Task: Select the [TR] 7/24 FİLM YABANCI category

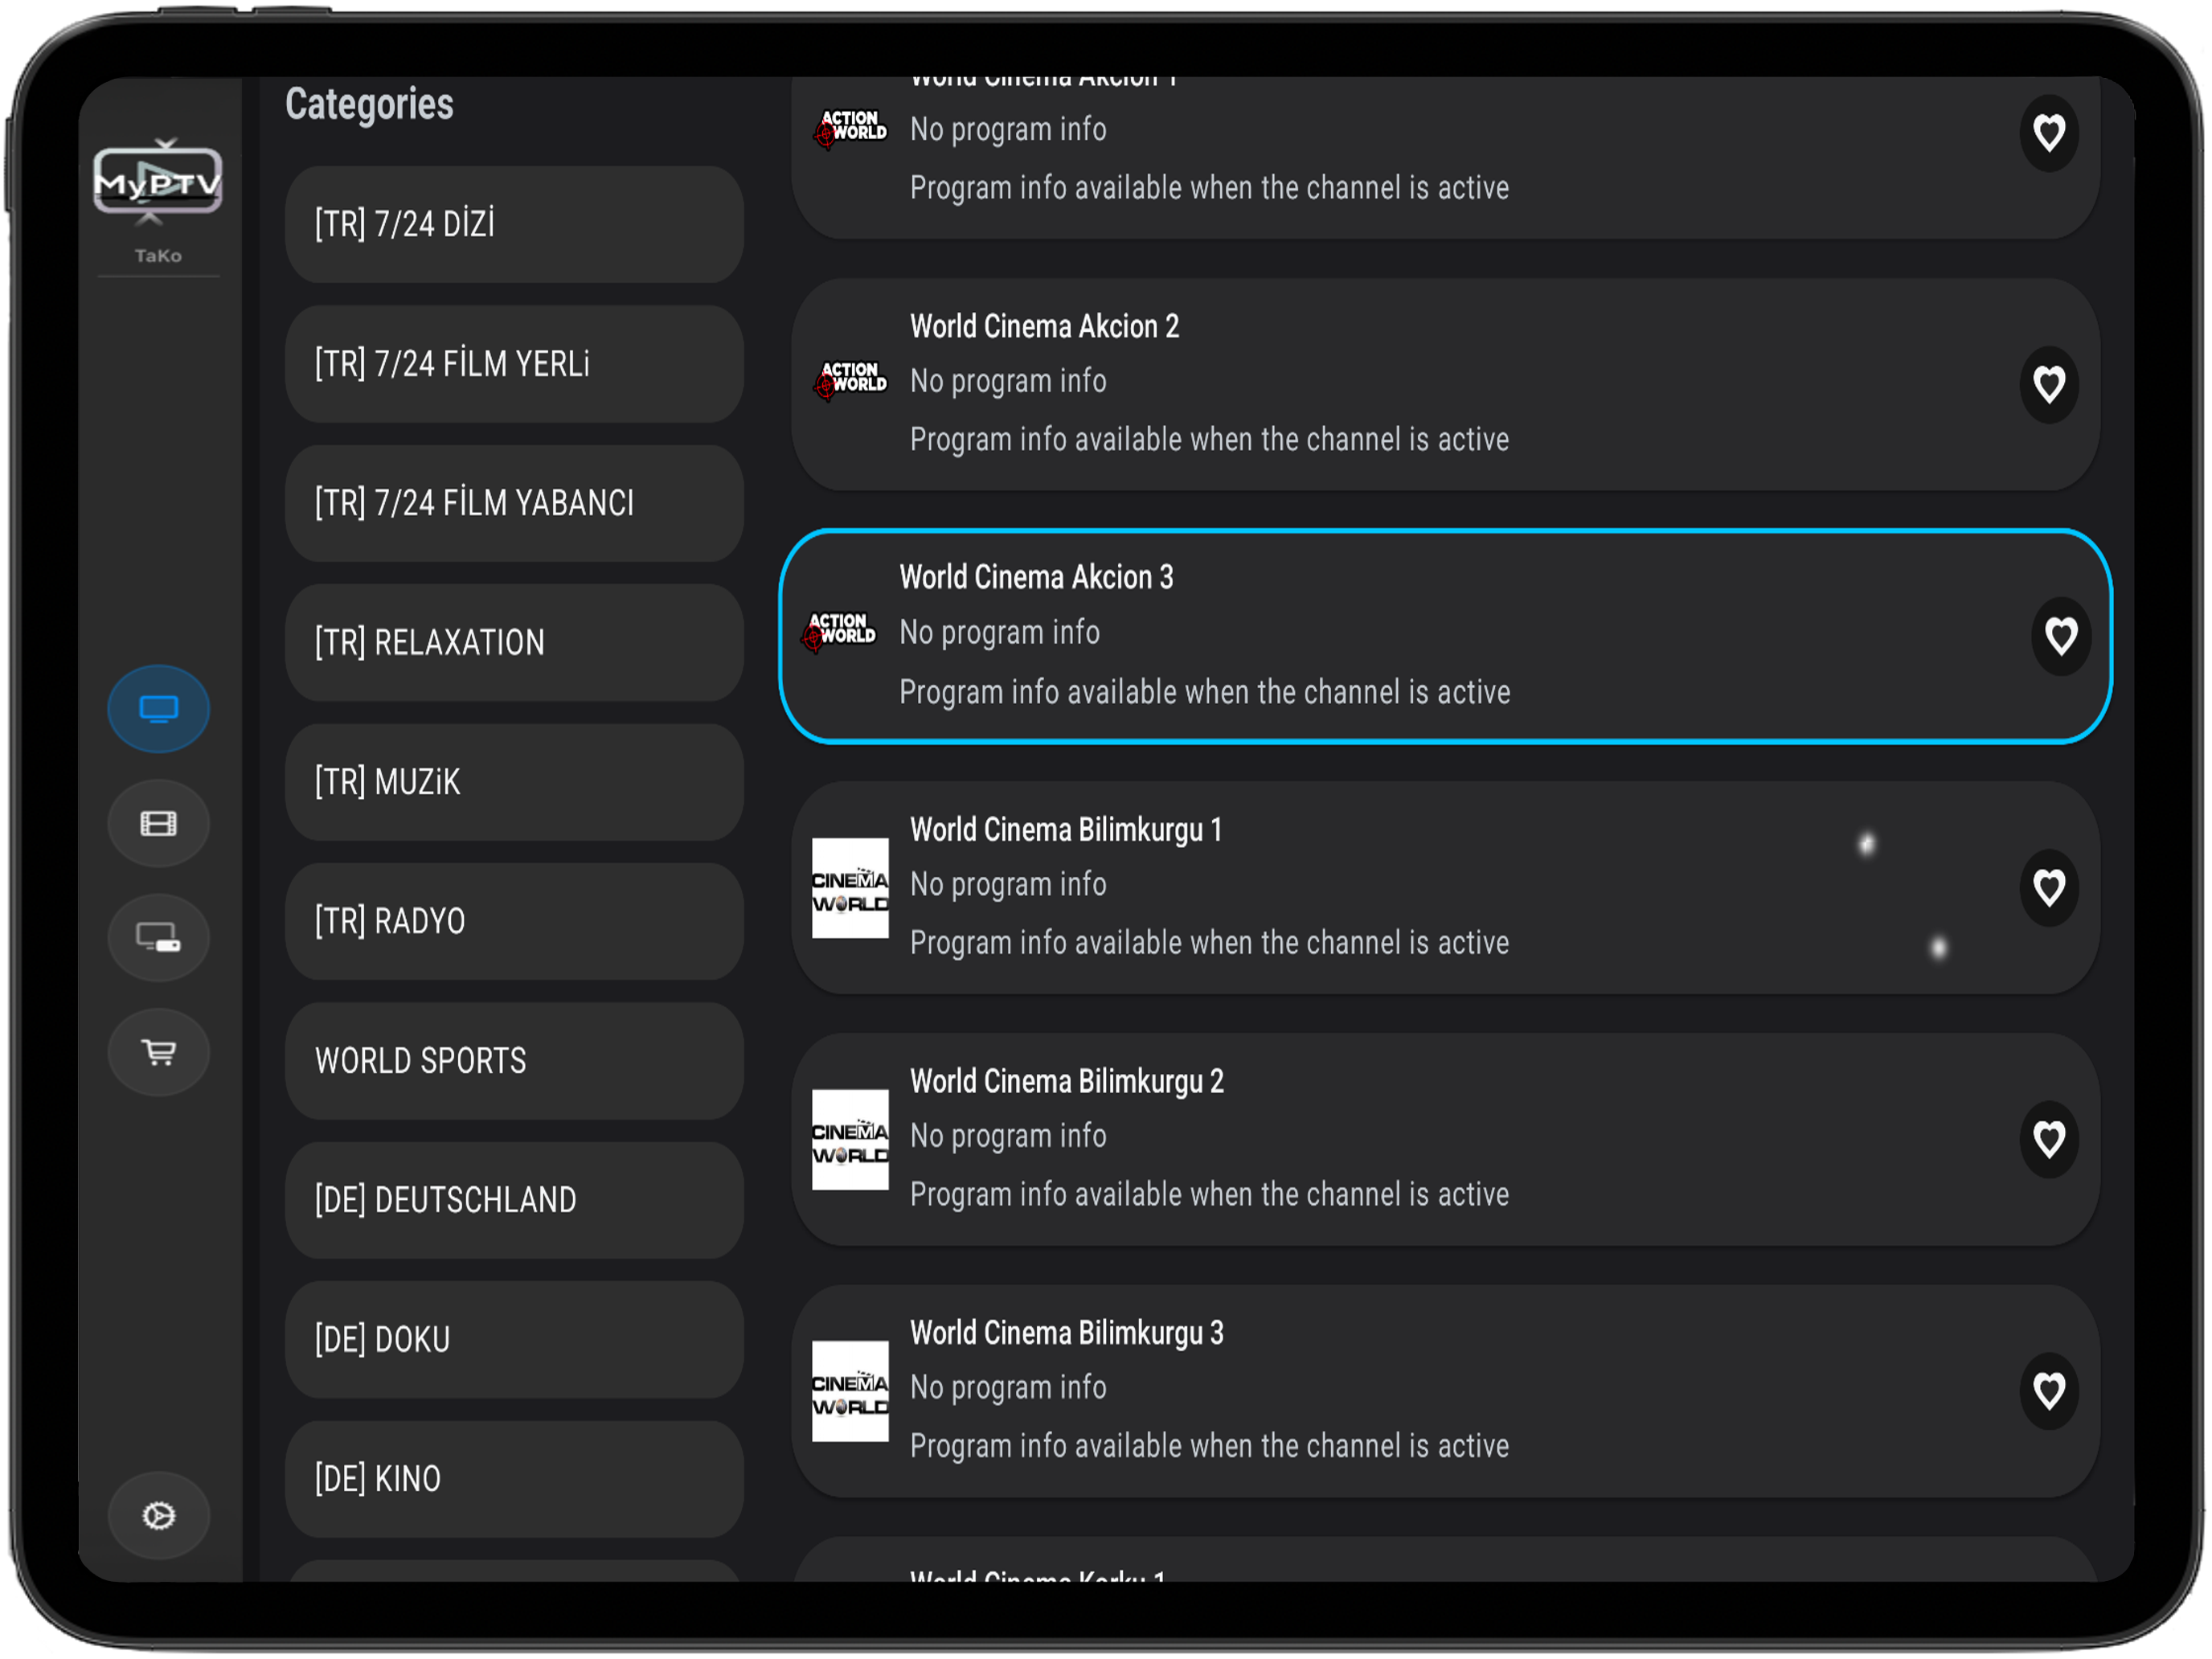Action: [514, 503]
